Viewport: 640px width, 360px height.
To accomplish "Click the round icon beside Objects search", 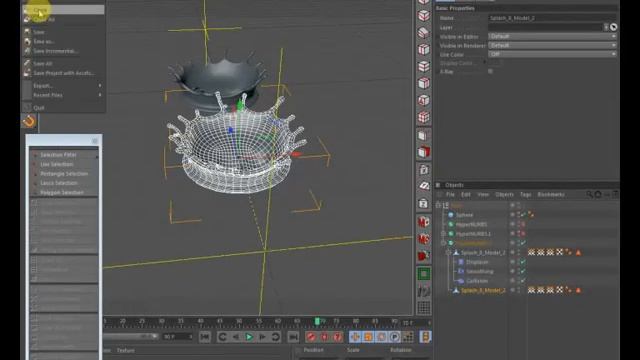I will [598, 194].
